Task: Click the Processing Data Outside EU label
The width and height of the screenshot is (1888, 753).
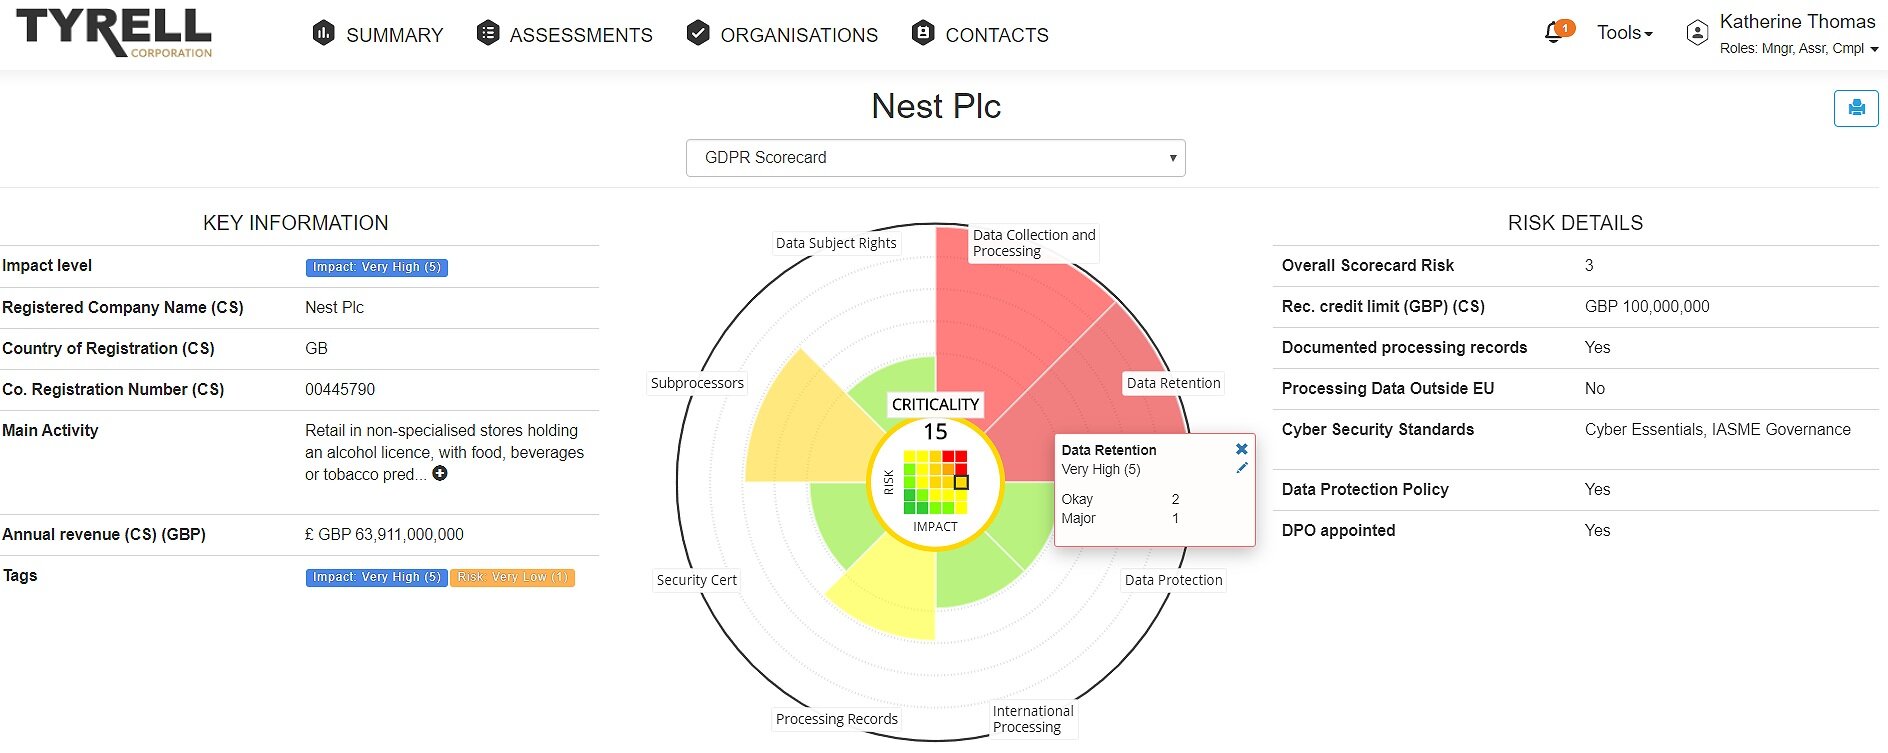Action: [x=1388, y=389]
